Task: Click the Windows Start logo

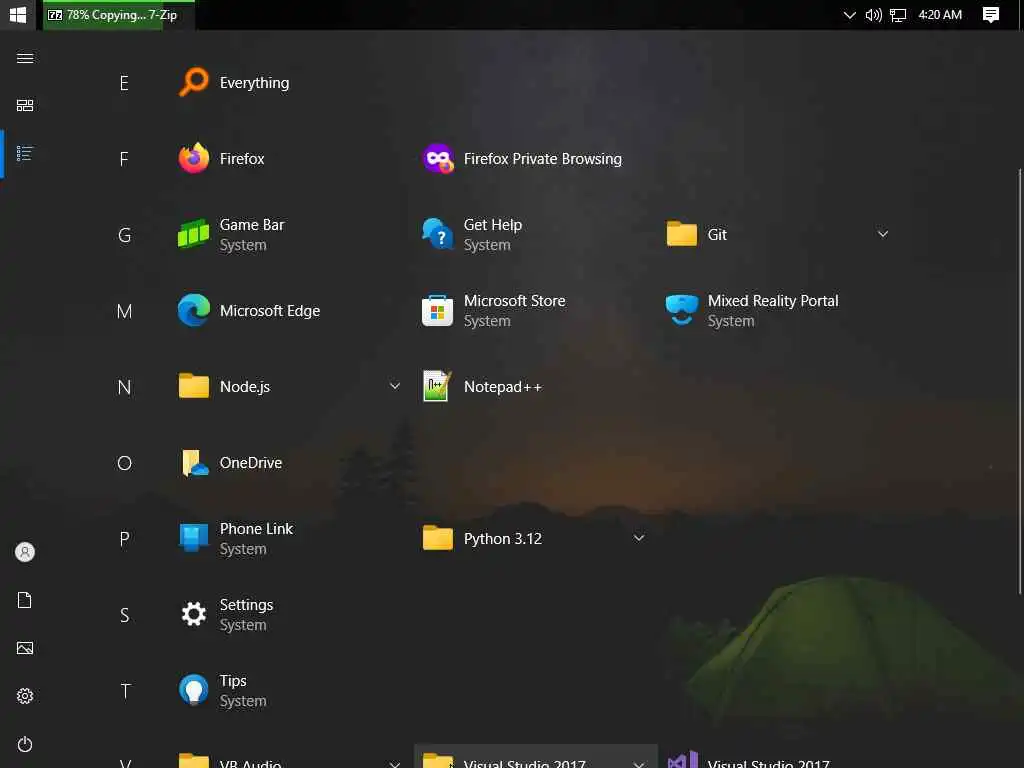Action: point(18,14)
